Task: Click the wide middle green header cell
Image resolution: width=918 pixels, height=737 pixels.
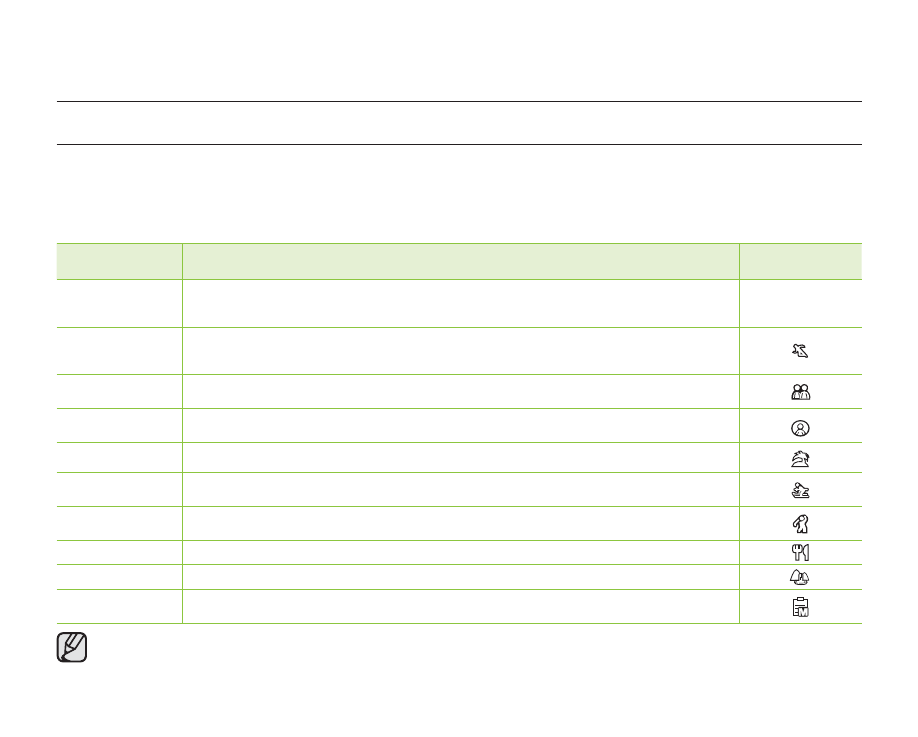Action: tap(460, 261)
